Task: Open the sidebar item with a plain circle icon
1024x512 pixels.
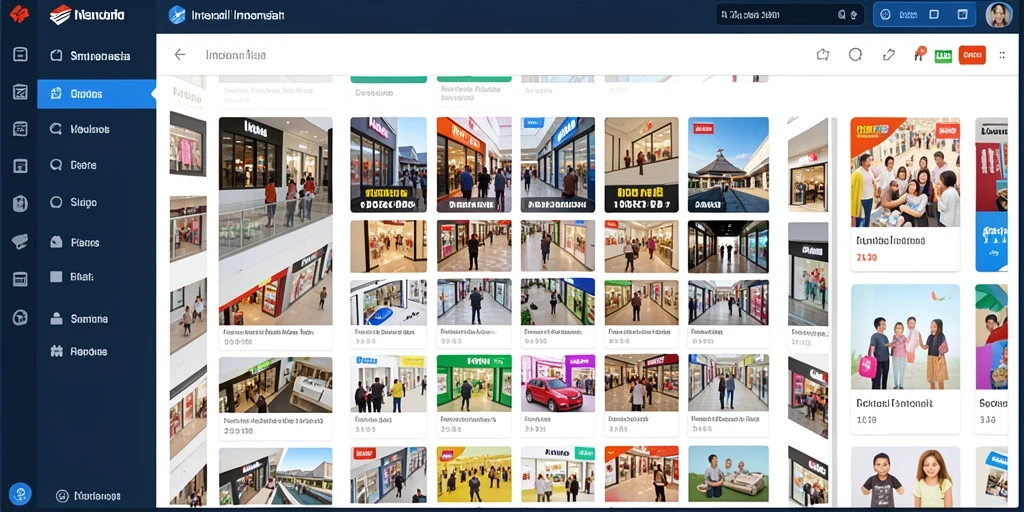Action: coord(97,202)
